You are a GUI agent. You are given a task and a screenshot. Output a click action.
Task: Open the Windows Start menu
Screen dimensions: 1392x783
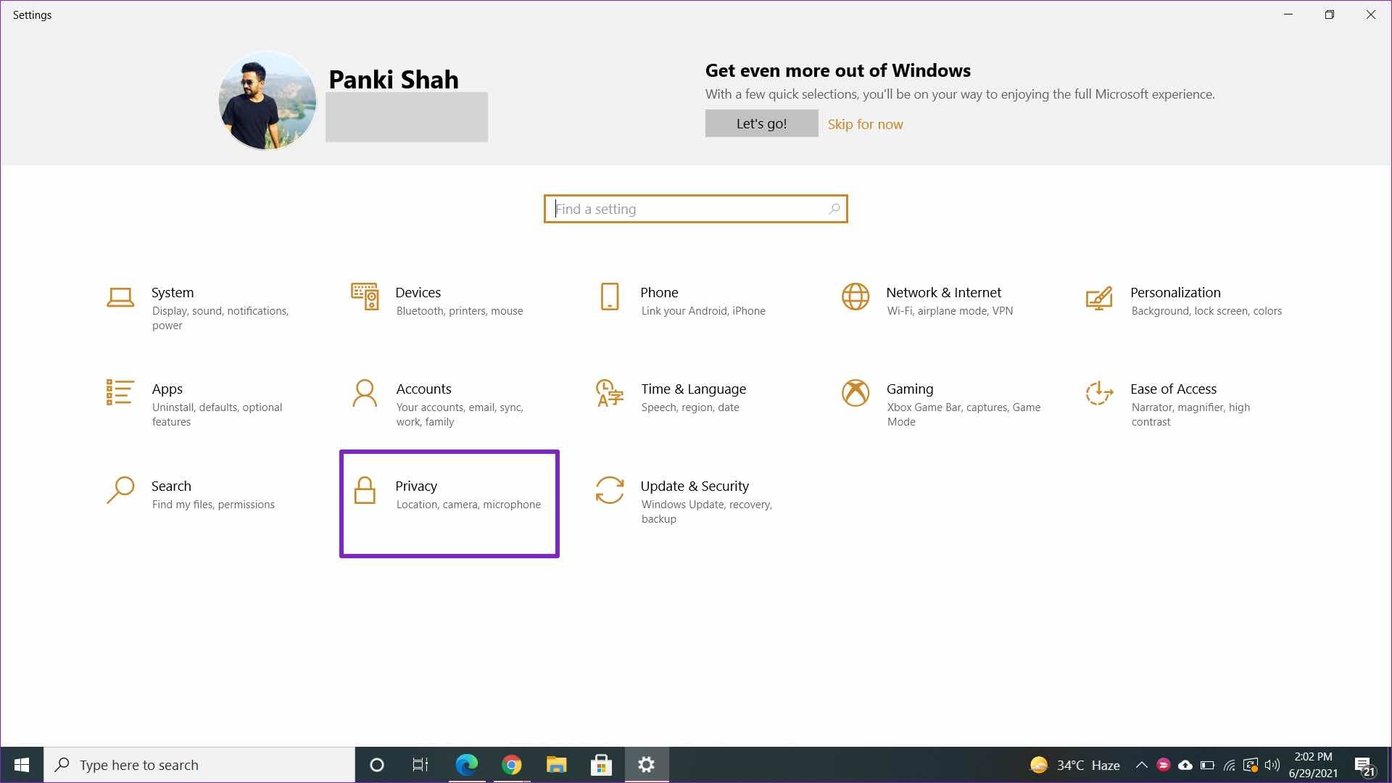point(21,765)
